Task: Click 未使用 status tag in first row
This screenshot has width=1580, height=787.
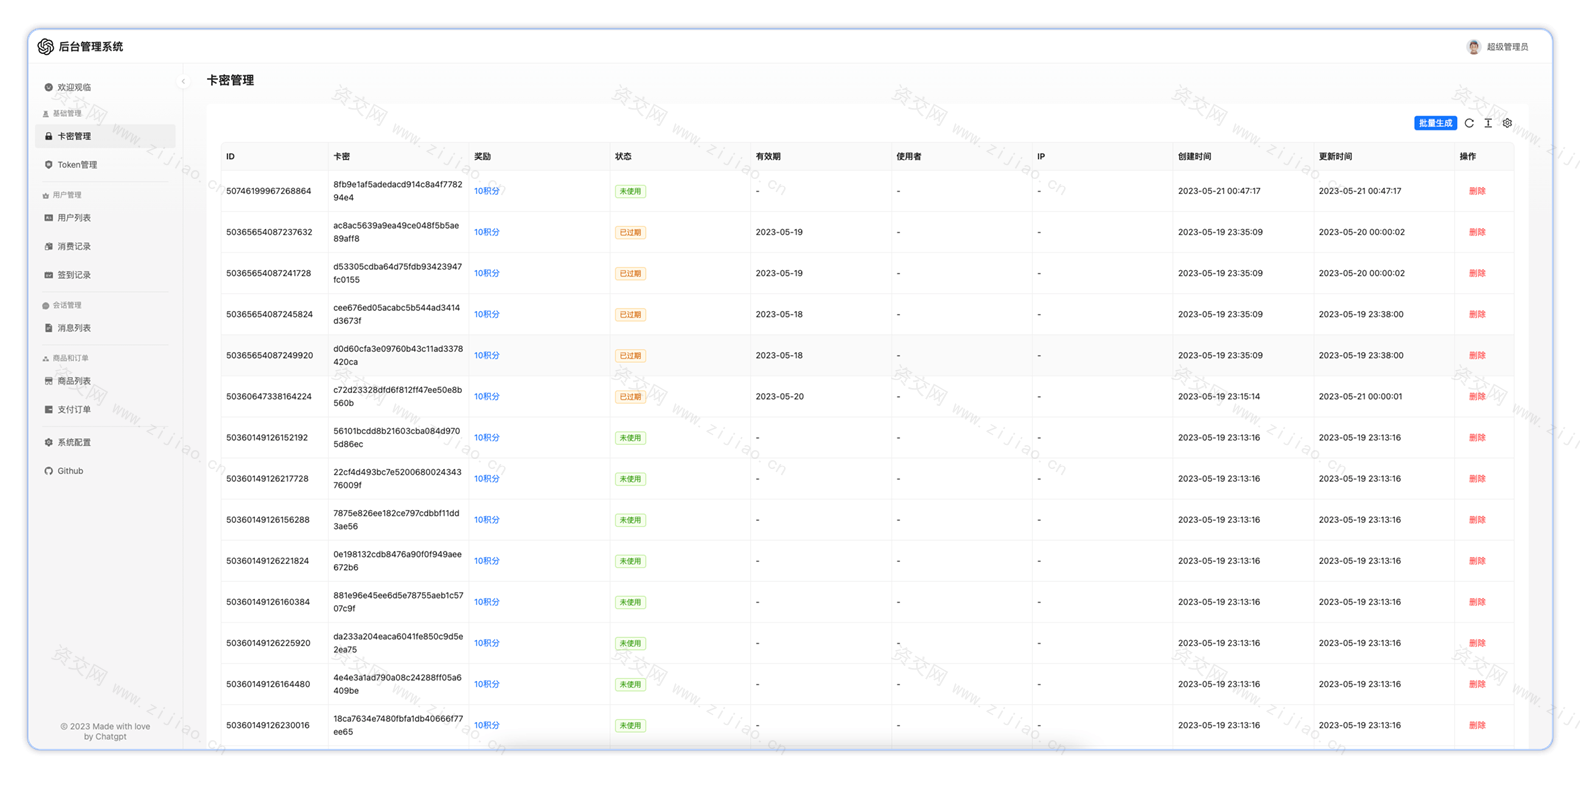Action: tap(630, 191)
